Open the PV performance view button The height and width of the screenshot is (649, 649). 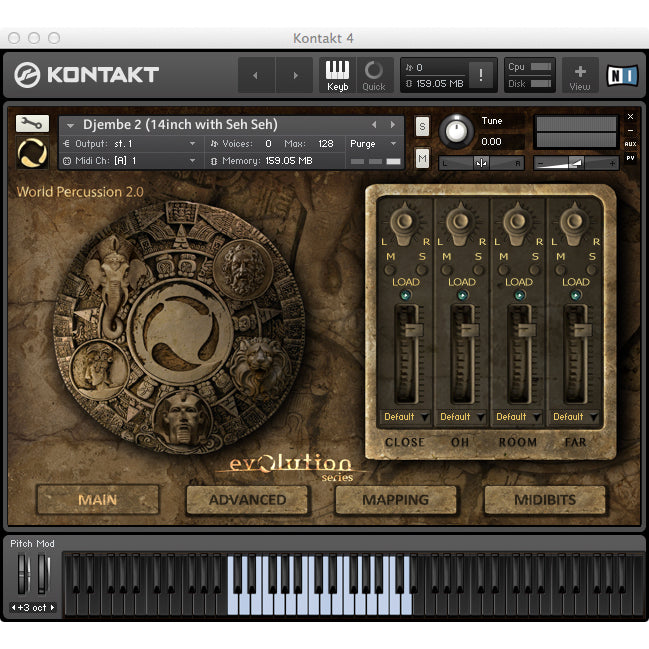630,158
